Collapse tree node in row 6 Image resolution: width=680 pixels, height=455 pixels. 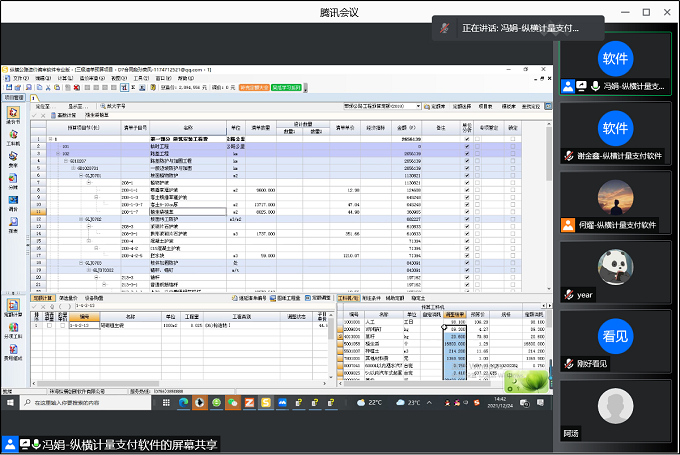pos(81,176)
